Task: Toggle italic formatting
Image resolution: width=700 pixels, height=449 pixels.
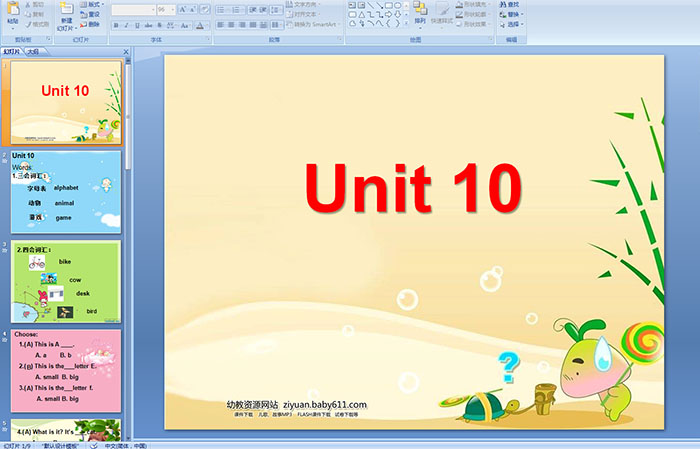Action: point(127,25)
